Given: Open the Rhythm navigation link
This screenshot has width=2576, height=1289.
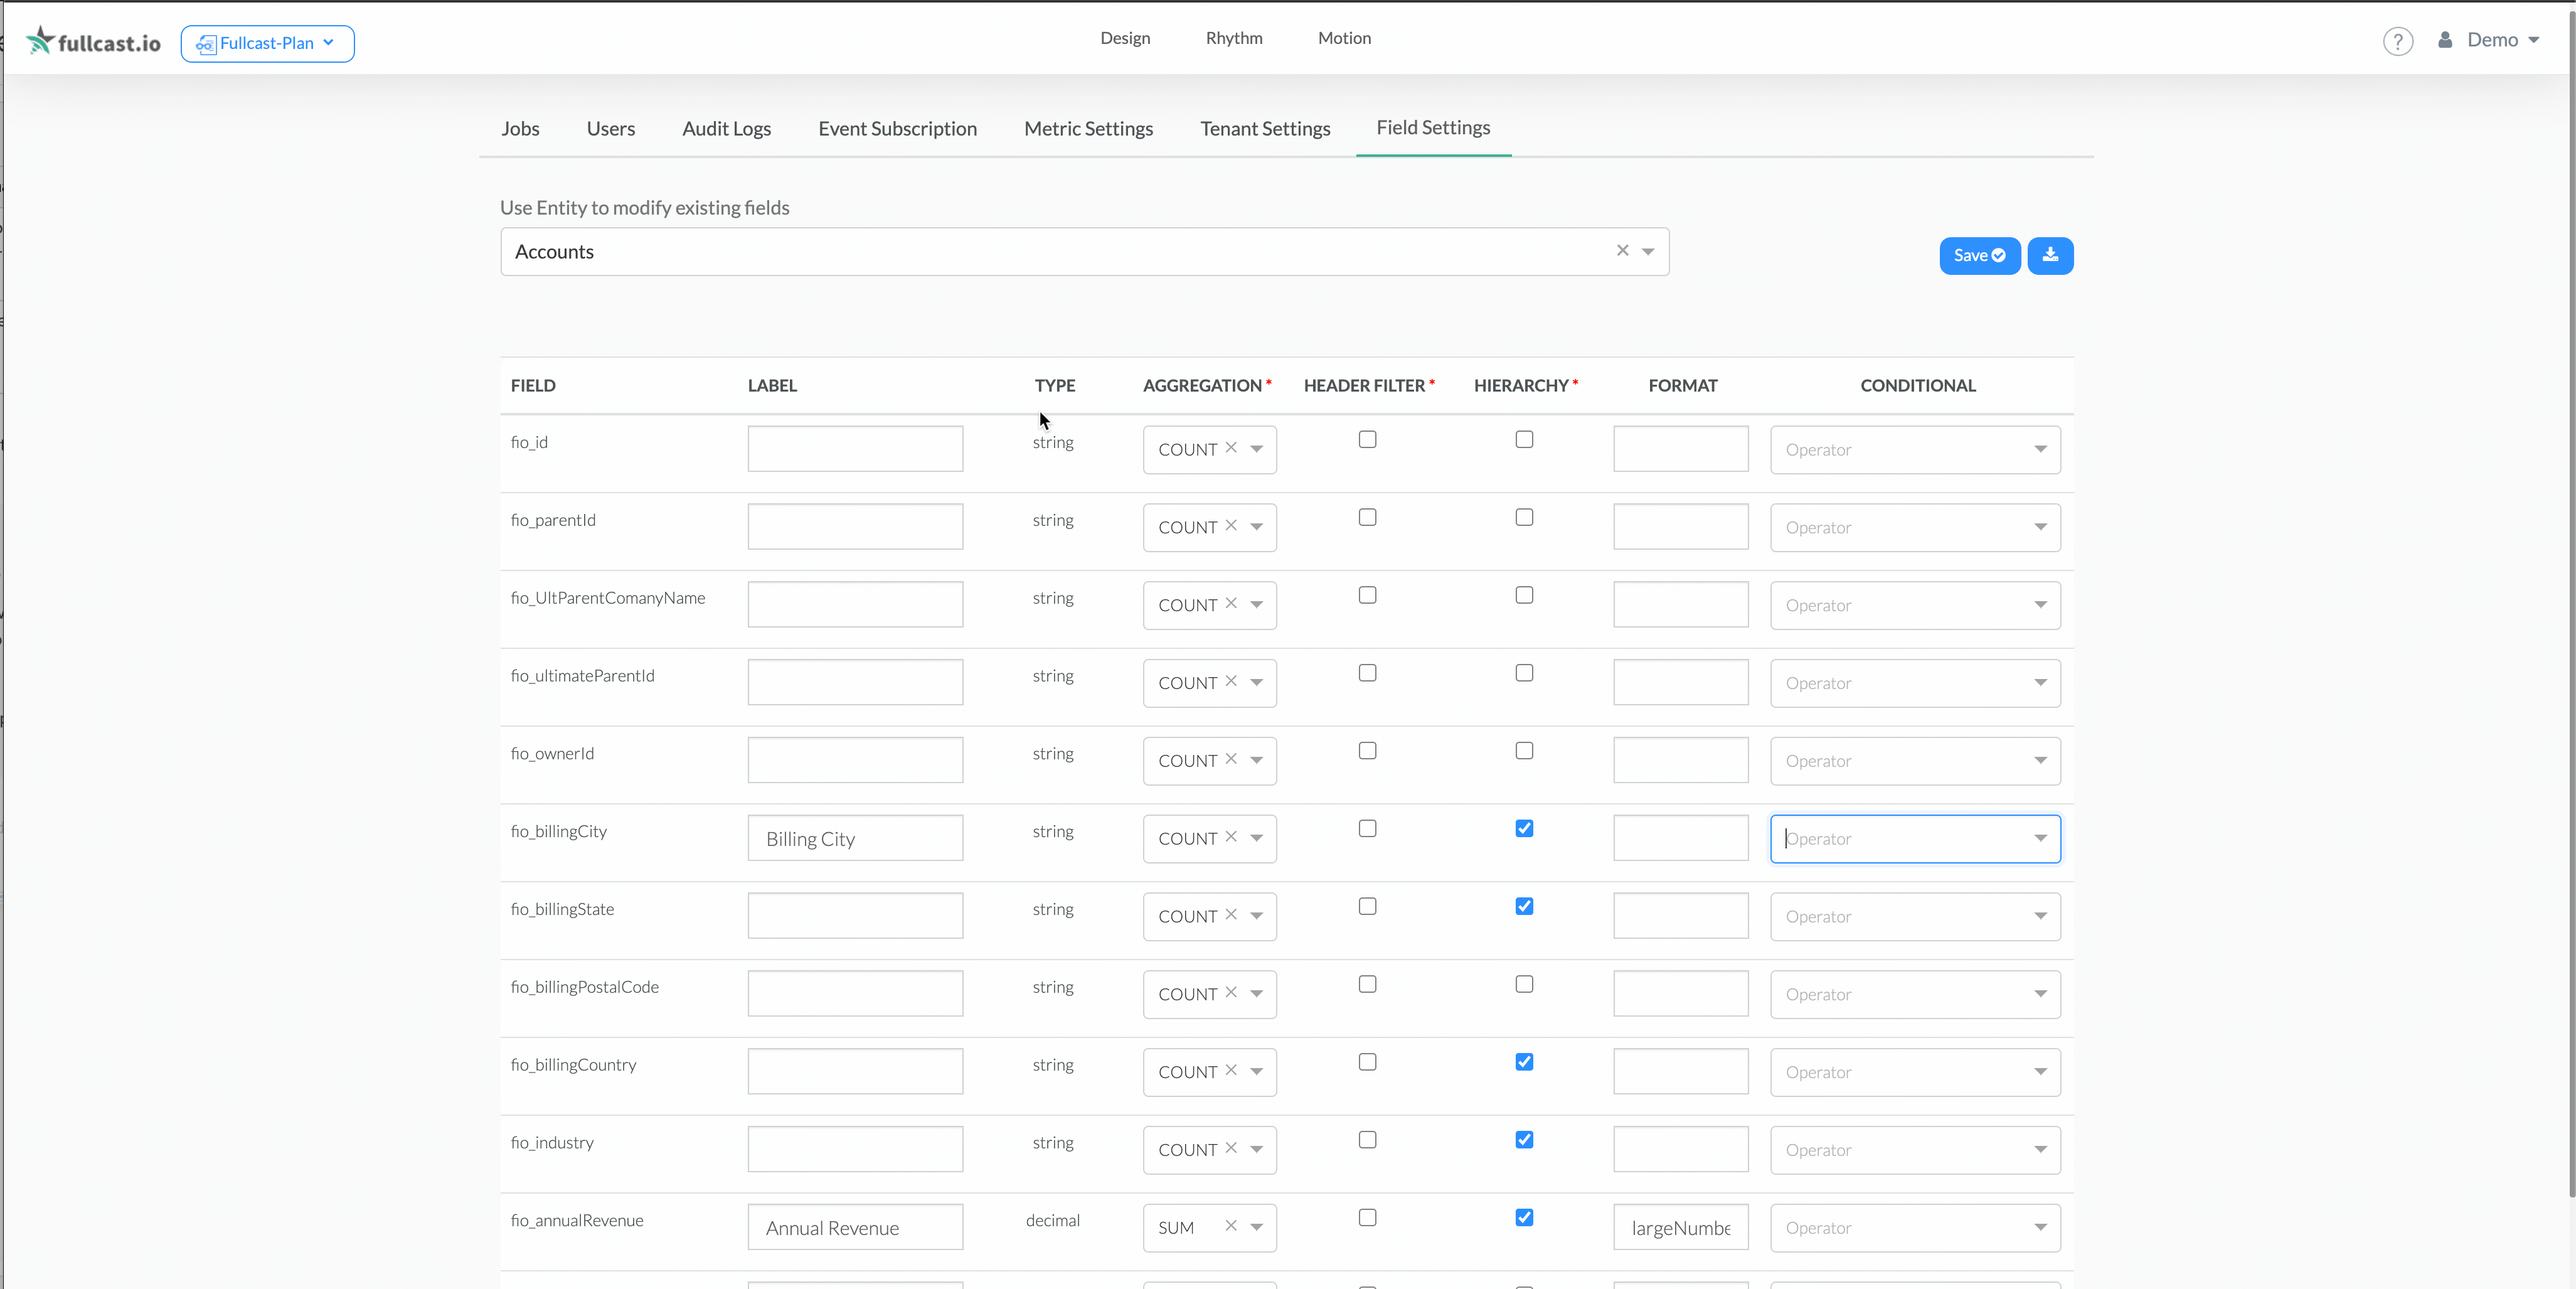Looking at the screenshot, I should [x=1234, y=38].
